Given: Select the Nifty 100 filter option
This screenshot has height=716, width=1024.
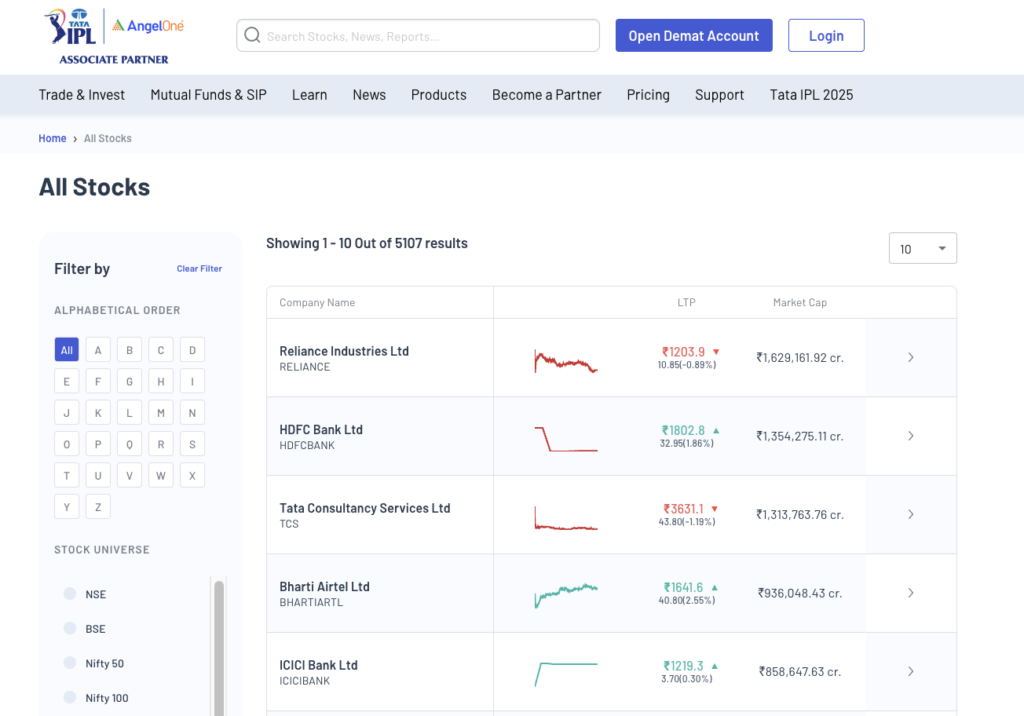Looking at the screenshot, I should [70, 697].
